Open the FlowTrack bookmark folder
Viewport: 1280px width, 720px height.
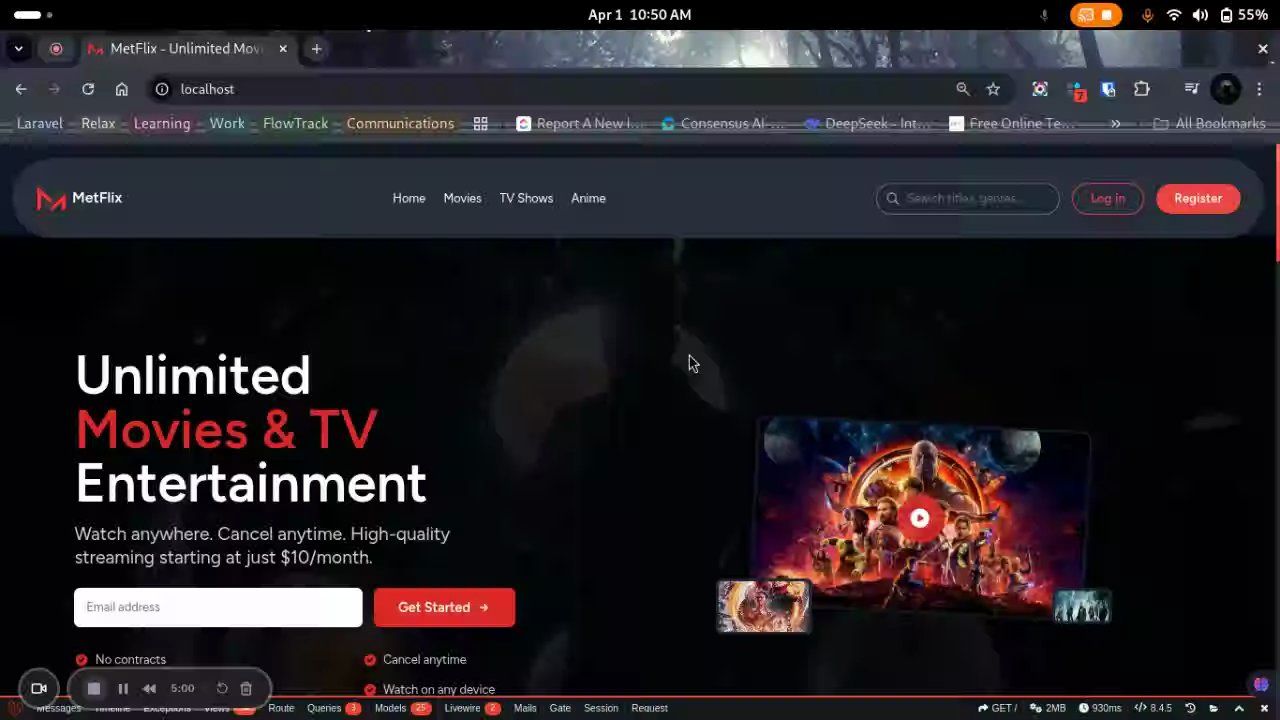pyautogui.click(x=296, y=123)
